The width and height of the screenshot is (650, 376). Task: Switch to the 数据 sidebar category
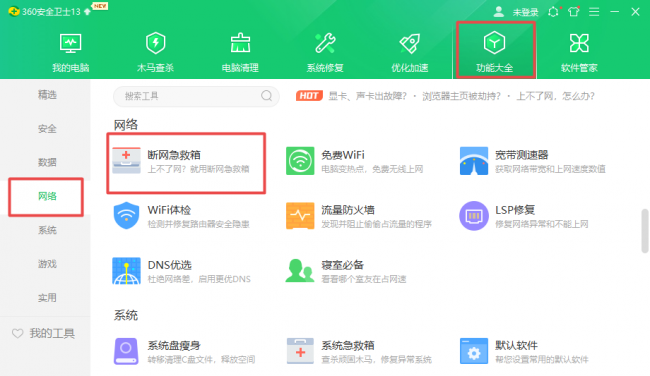(x=47, y=163)
